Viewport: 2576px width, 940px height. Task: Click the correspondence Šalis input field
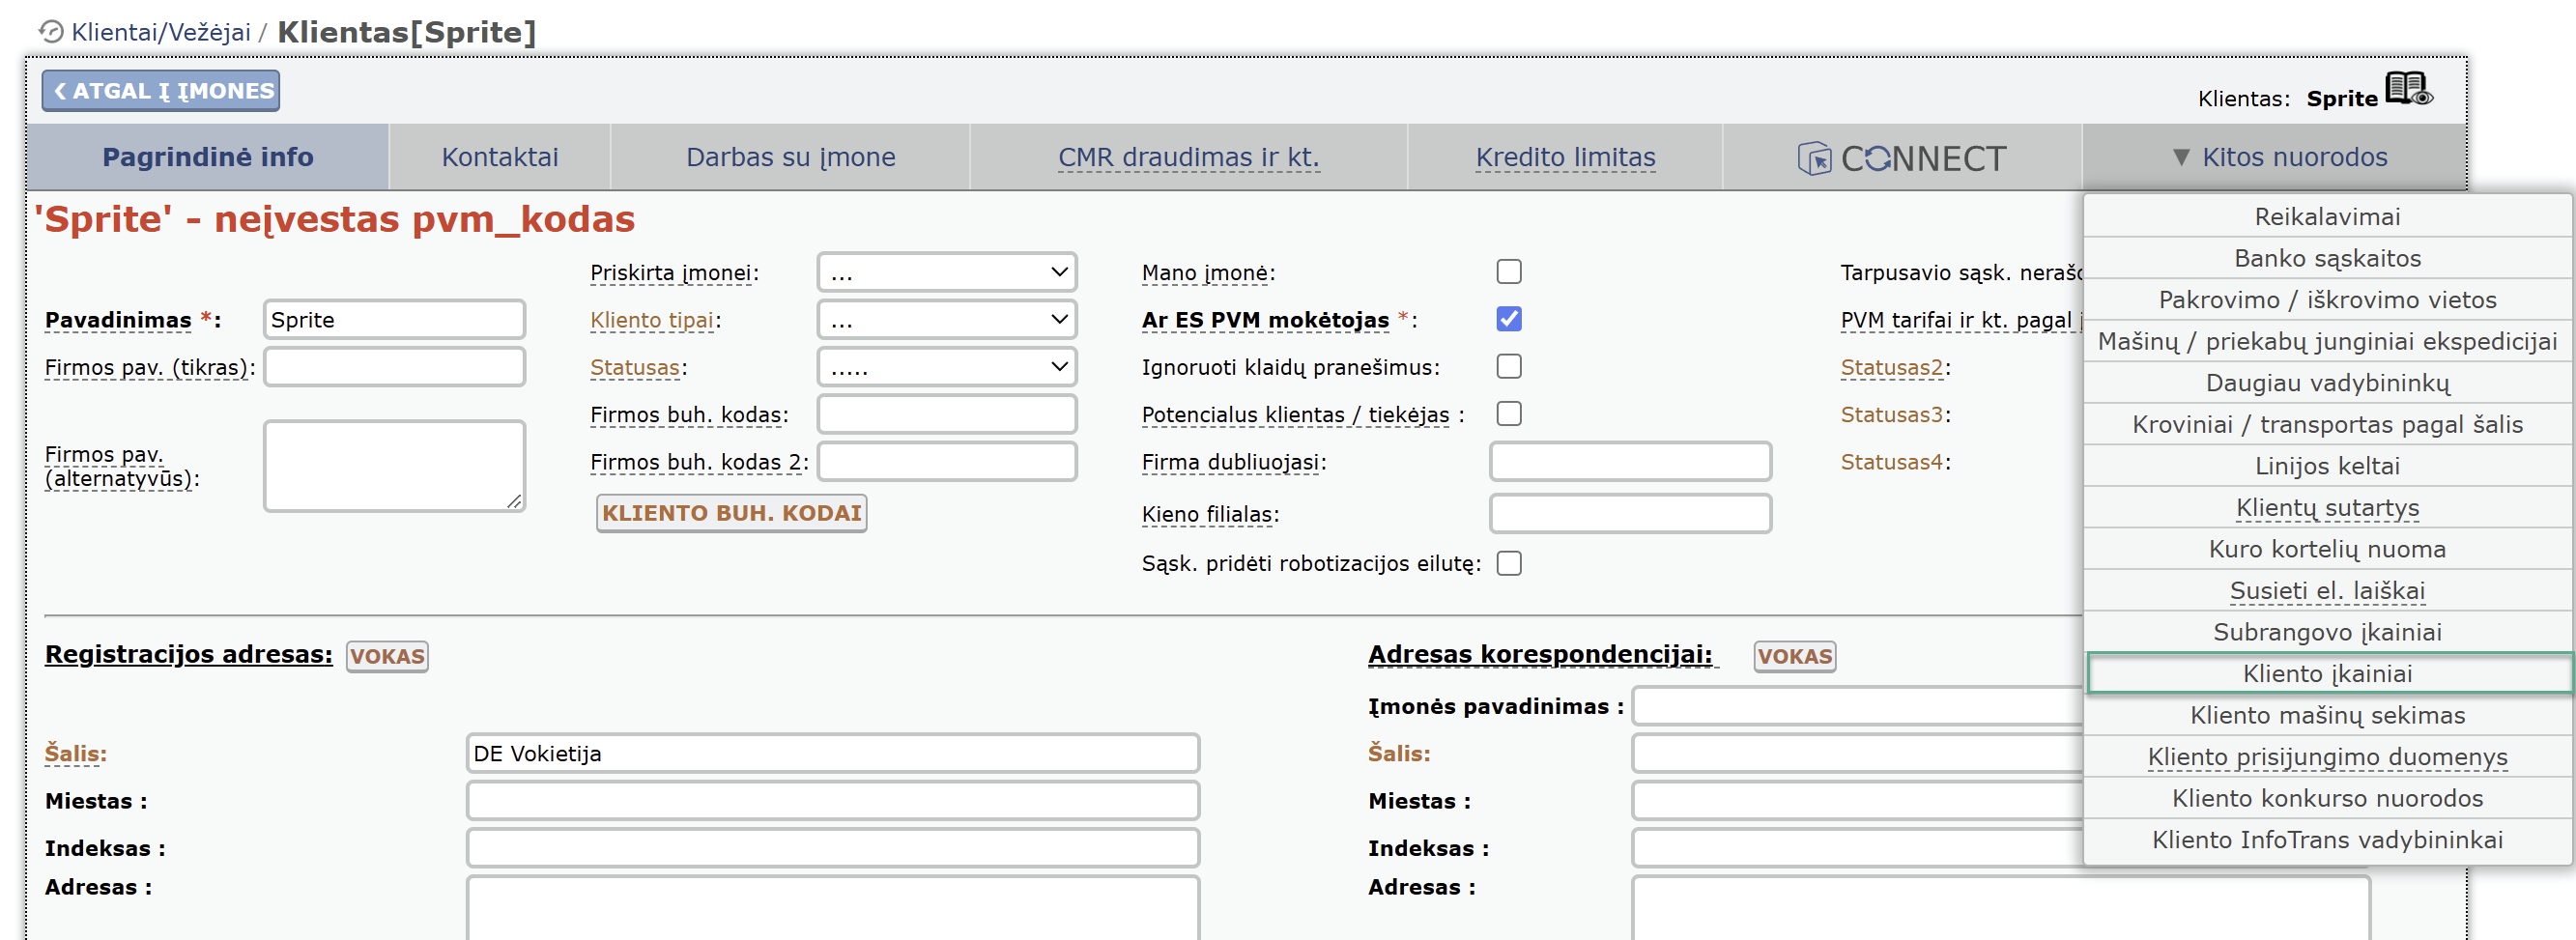click(1857, 754)
